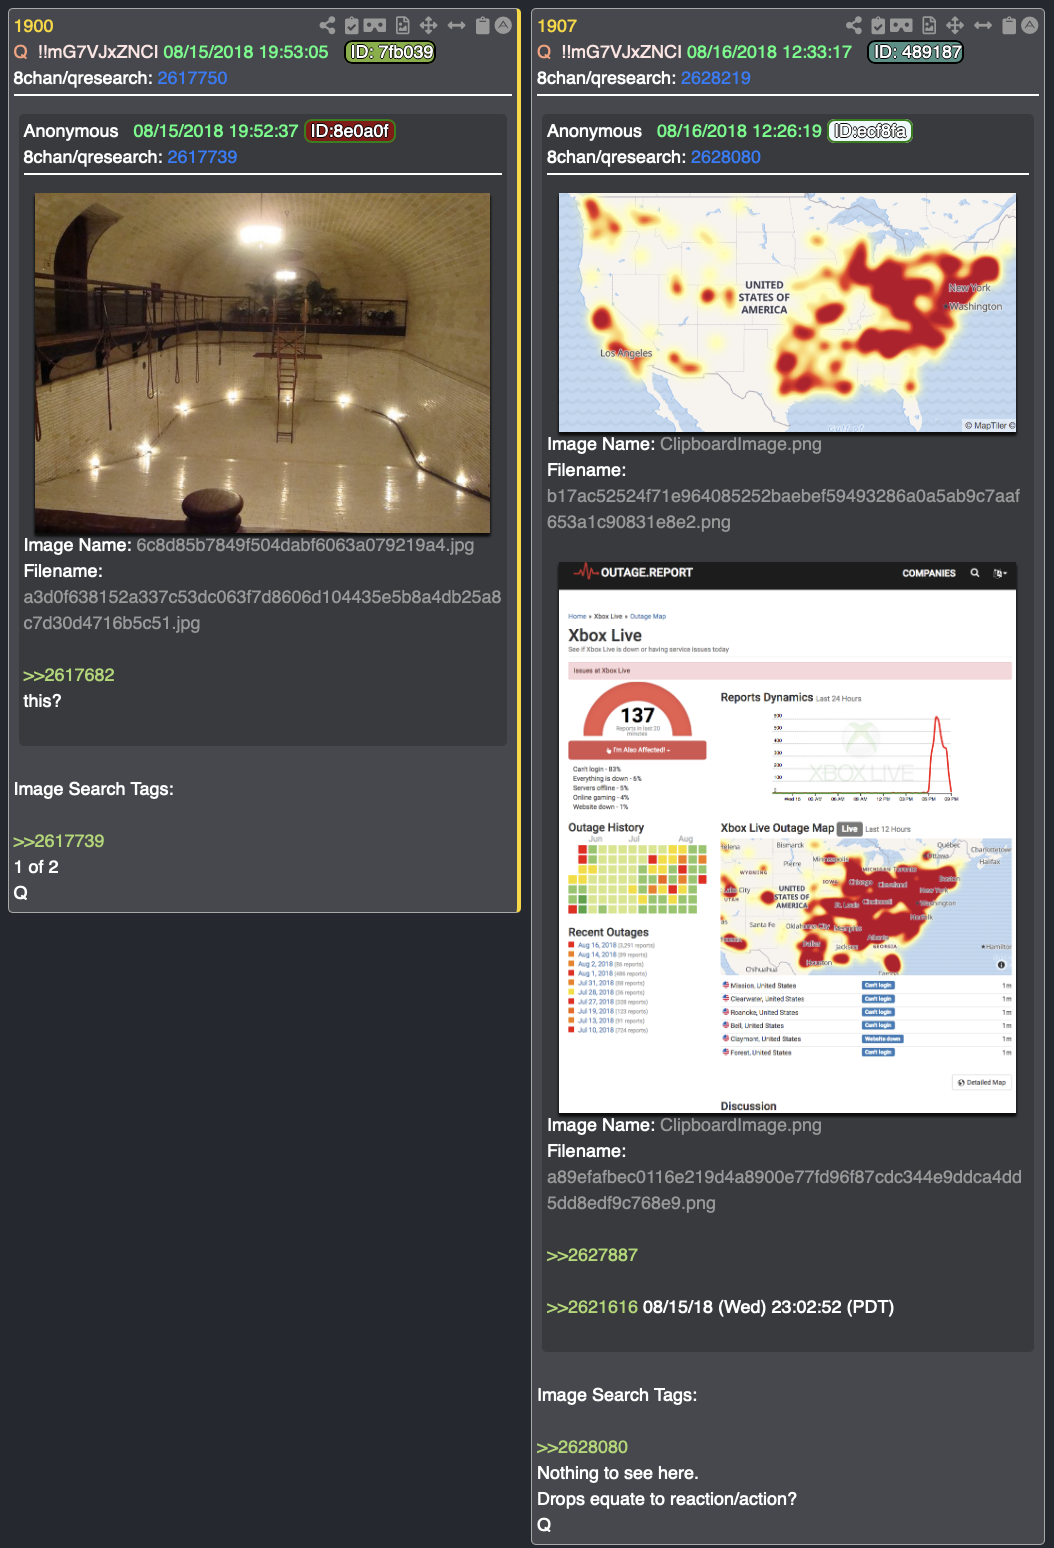The image size is (1054, 1548).
Task: Click the circled up-arrow icon on post 1900
Action: coord(503,25)
